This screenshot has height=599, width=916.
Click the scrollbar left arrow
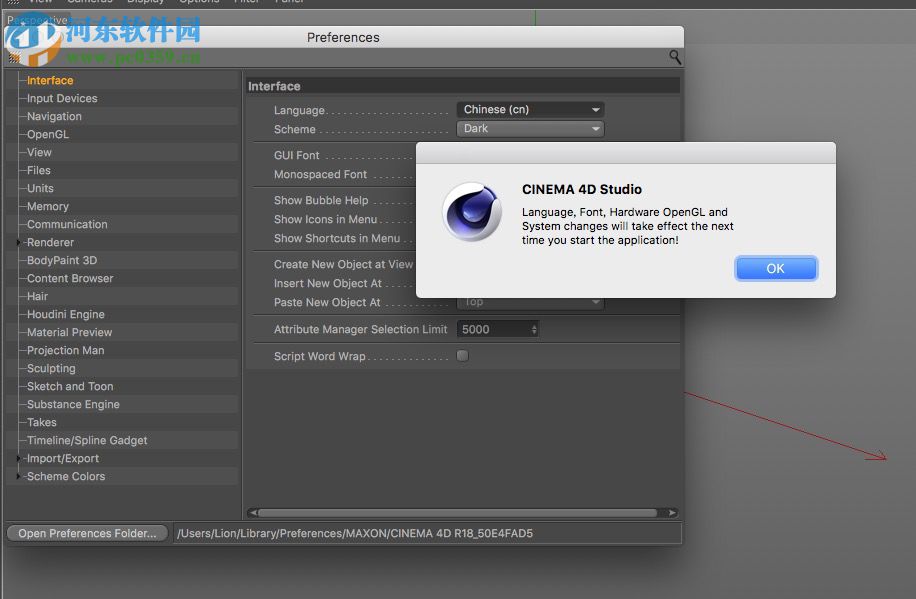coord(252,513)
